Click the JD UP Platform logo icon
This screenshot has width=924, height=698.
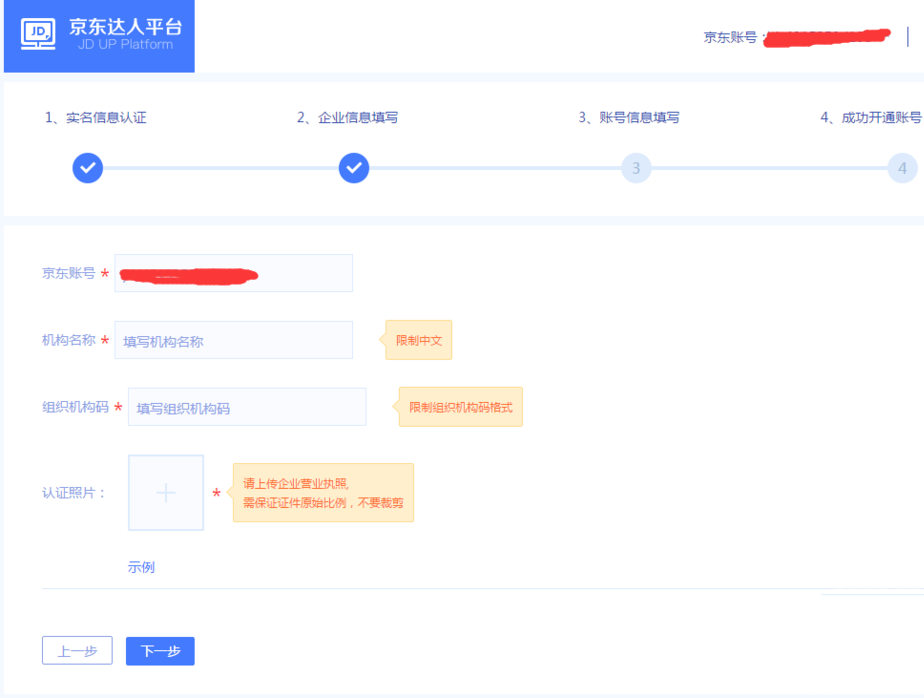coord(38,34)
